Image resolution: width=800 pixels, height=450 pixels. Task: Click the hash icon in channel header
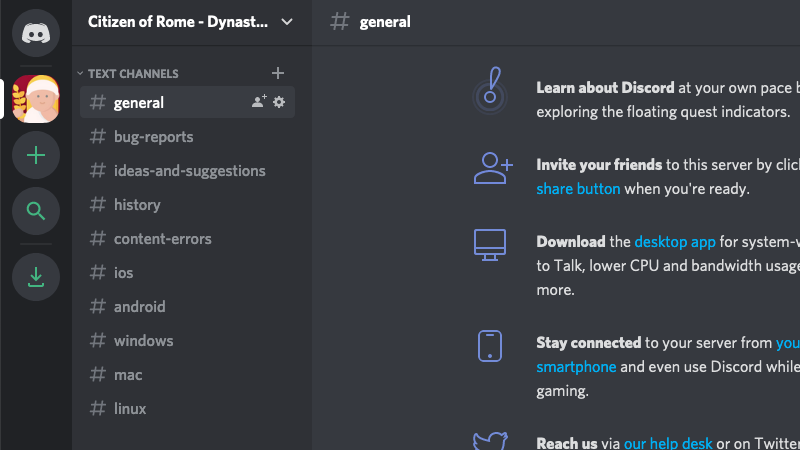click(340, 21)
